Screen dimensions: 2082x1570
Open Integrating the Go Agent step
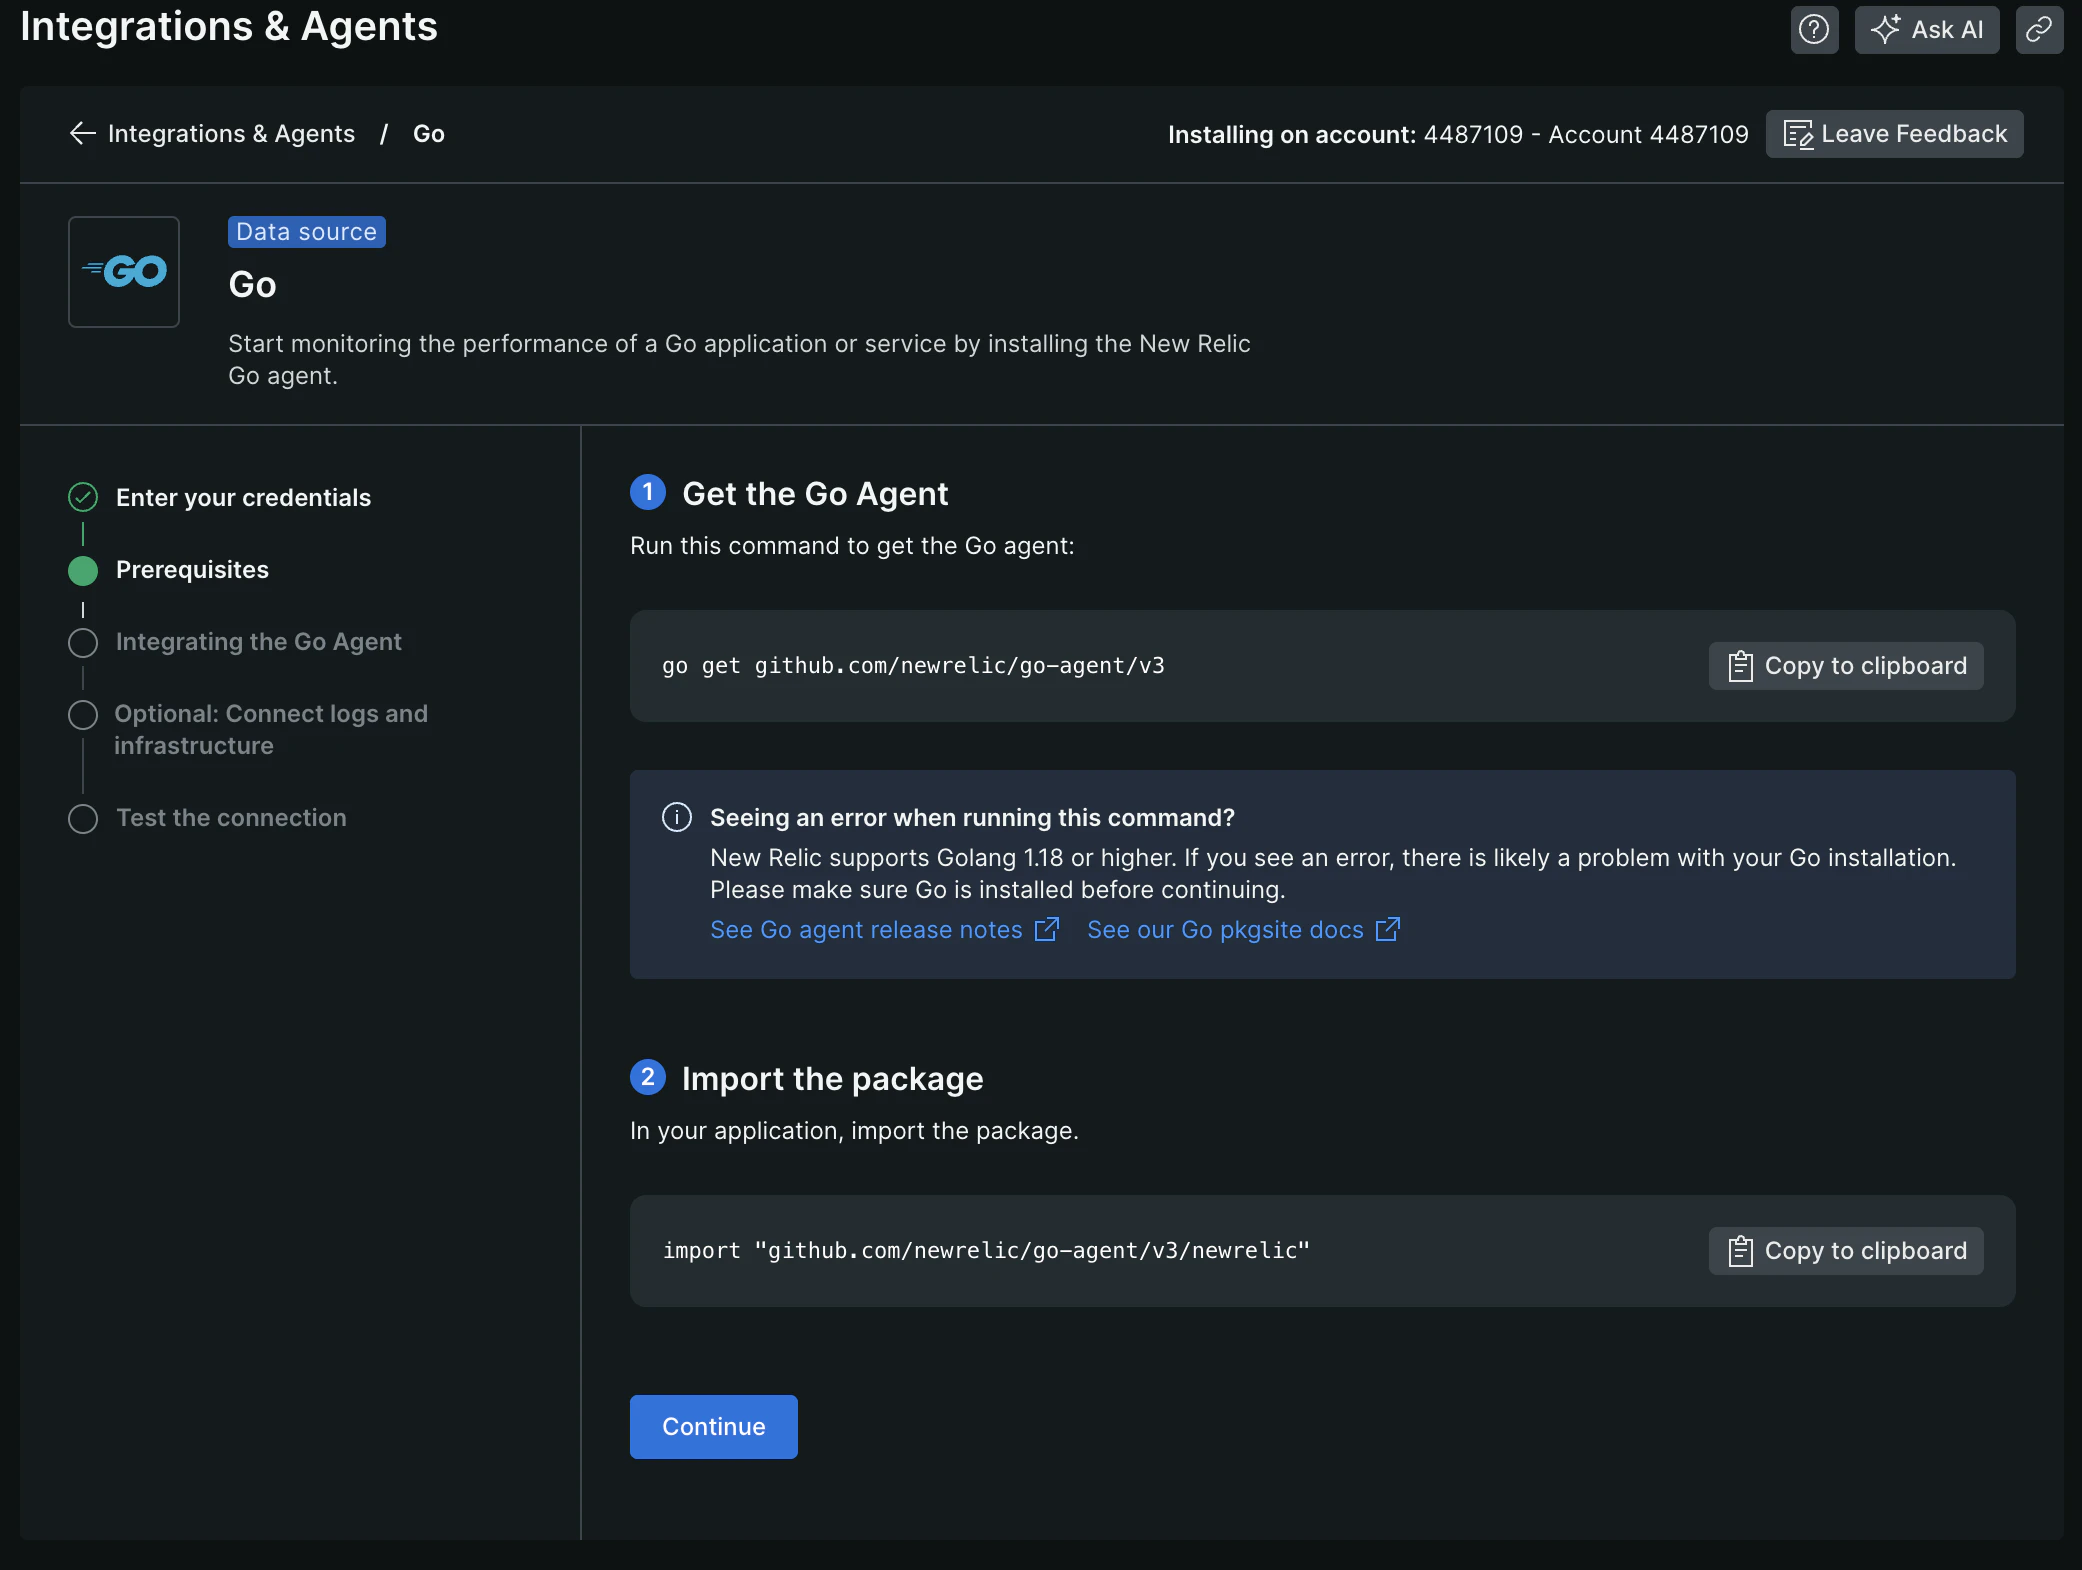(x=259, y=642)
